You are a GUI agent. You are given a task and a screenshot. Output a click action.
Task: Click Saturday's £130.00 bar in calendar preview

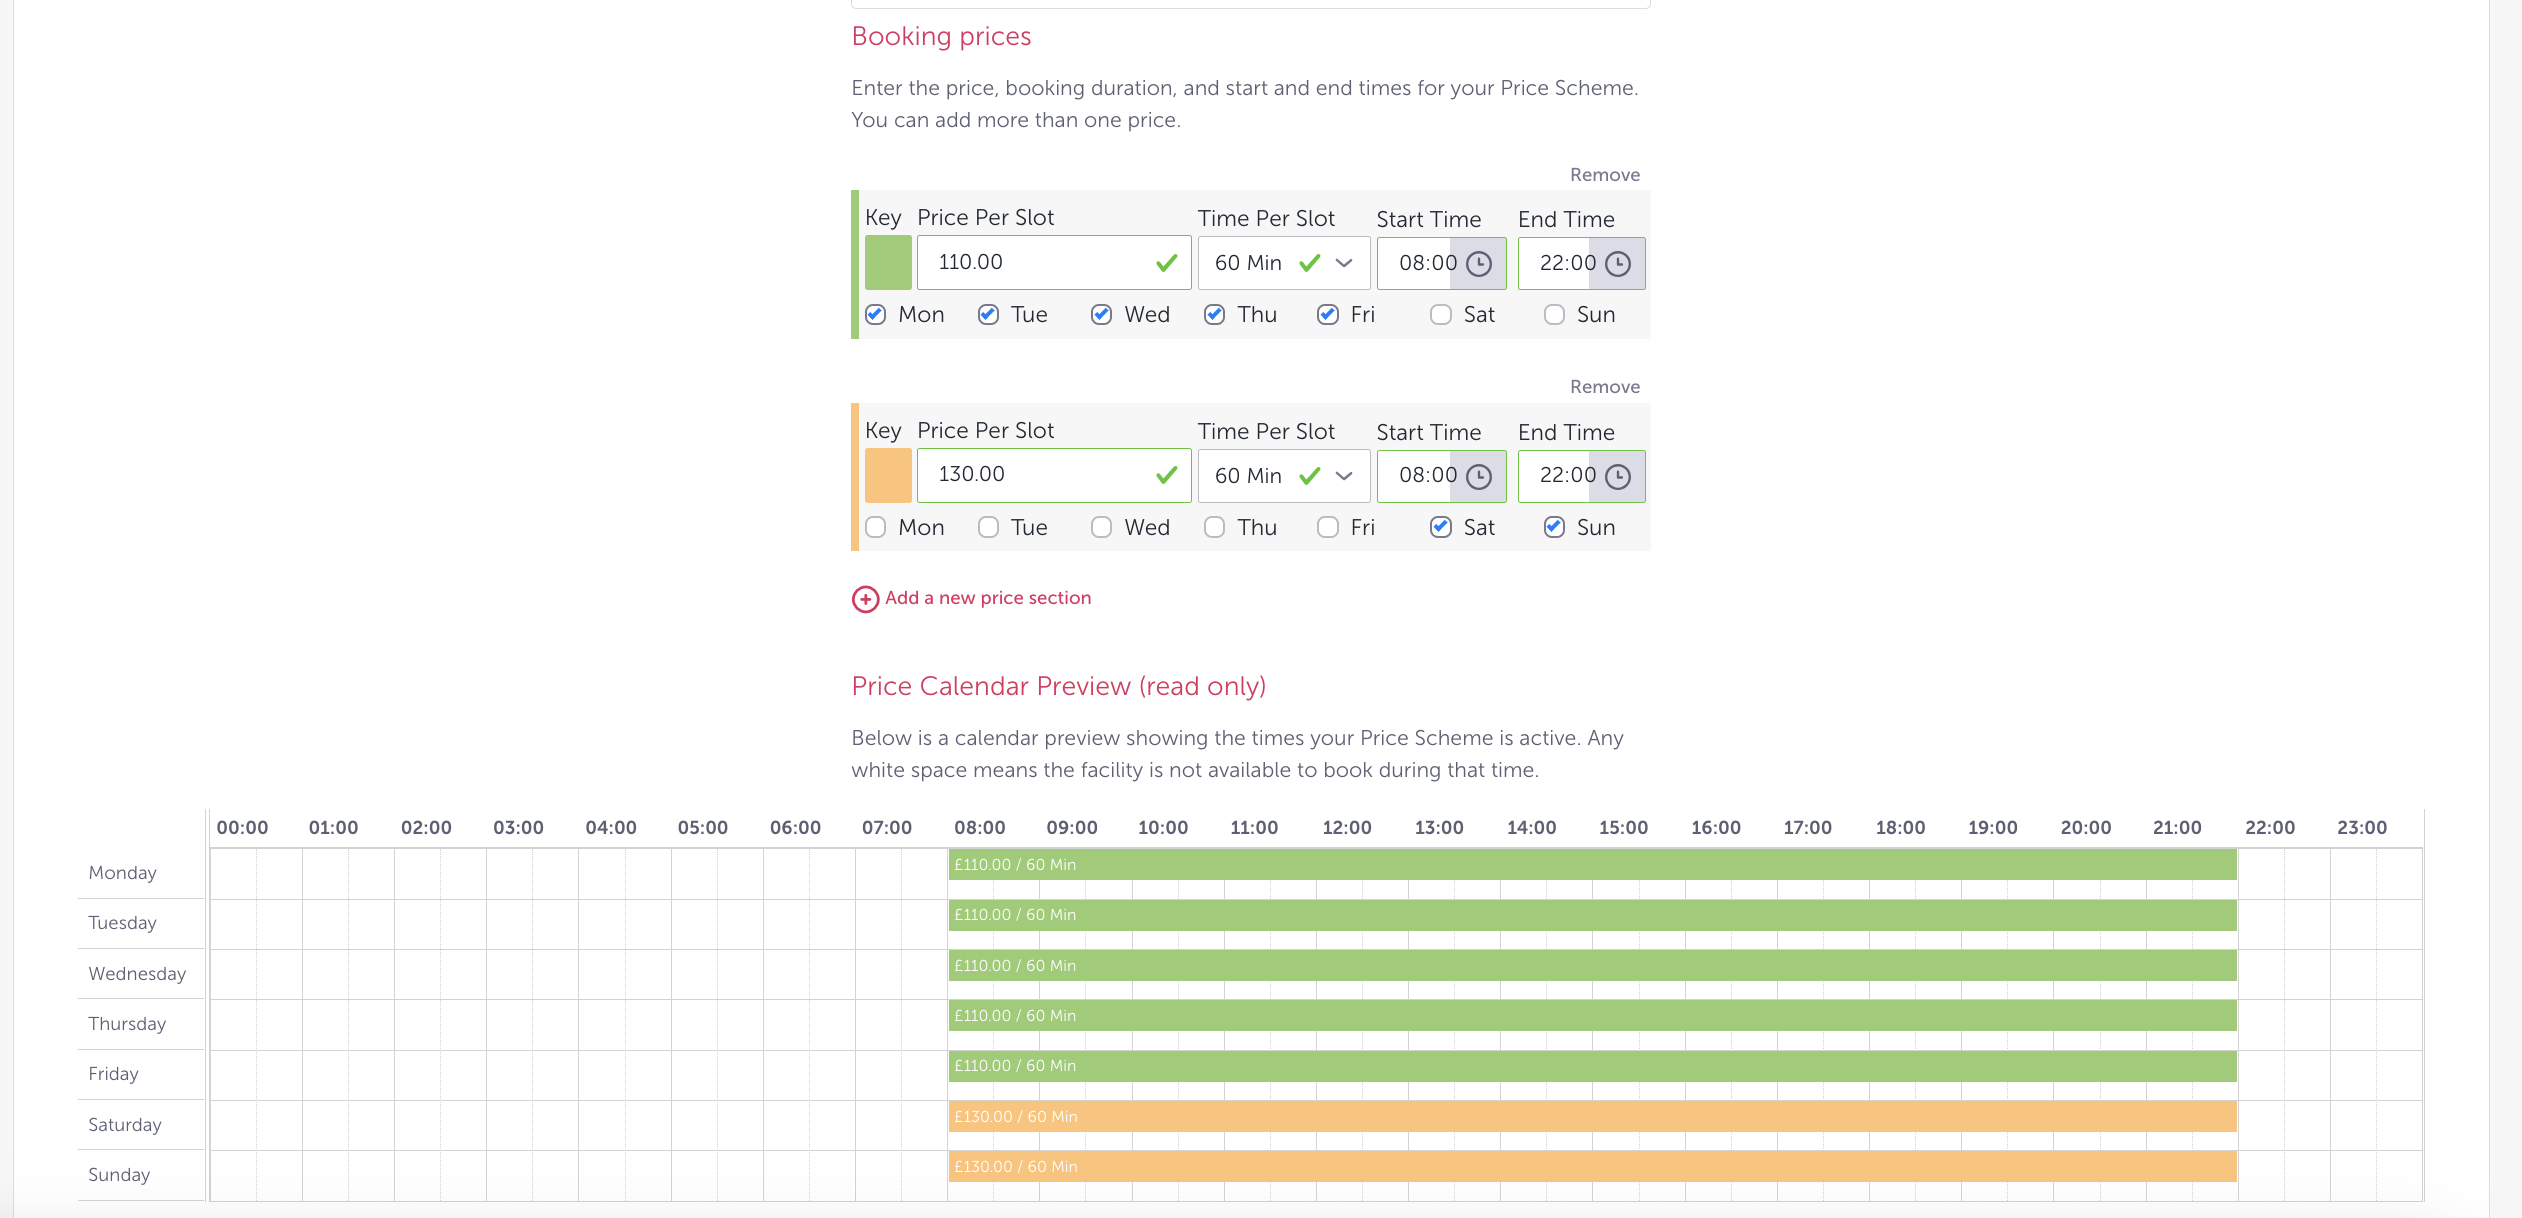(x=1592, y=1117)
